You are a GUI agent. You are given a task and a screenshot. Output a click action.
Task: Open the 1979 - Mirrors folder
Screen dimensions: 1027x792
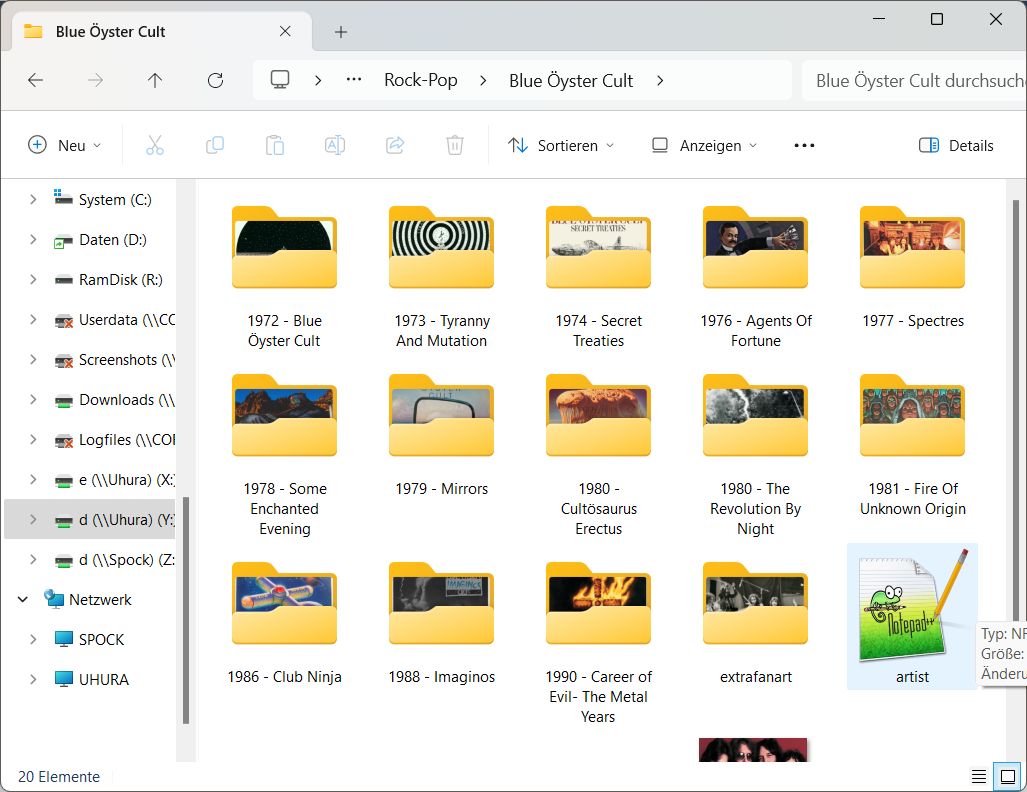[x=441, y=435]
